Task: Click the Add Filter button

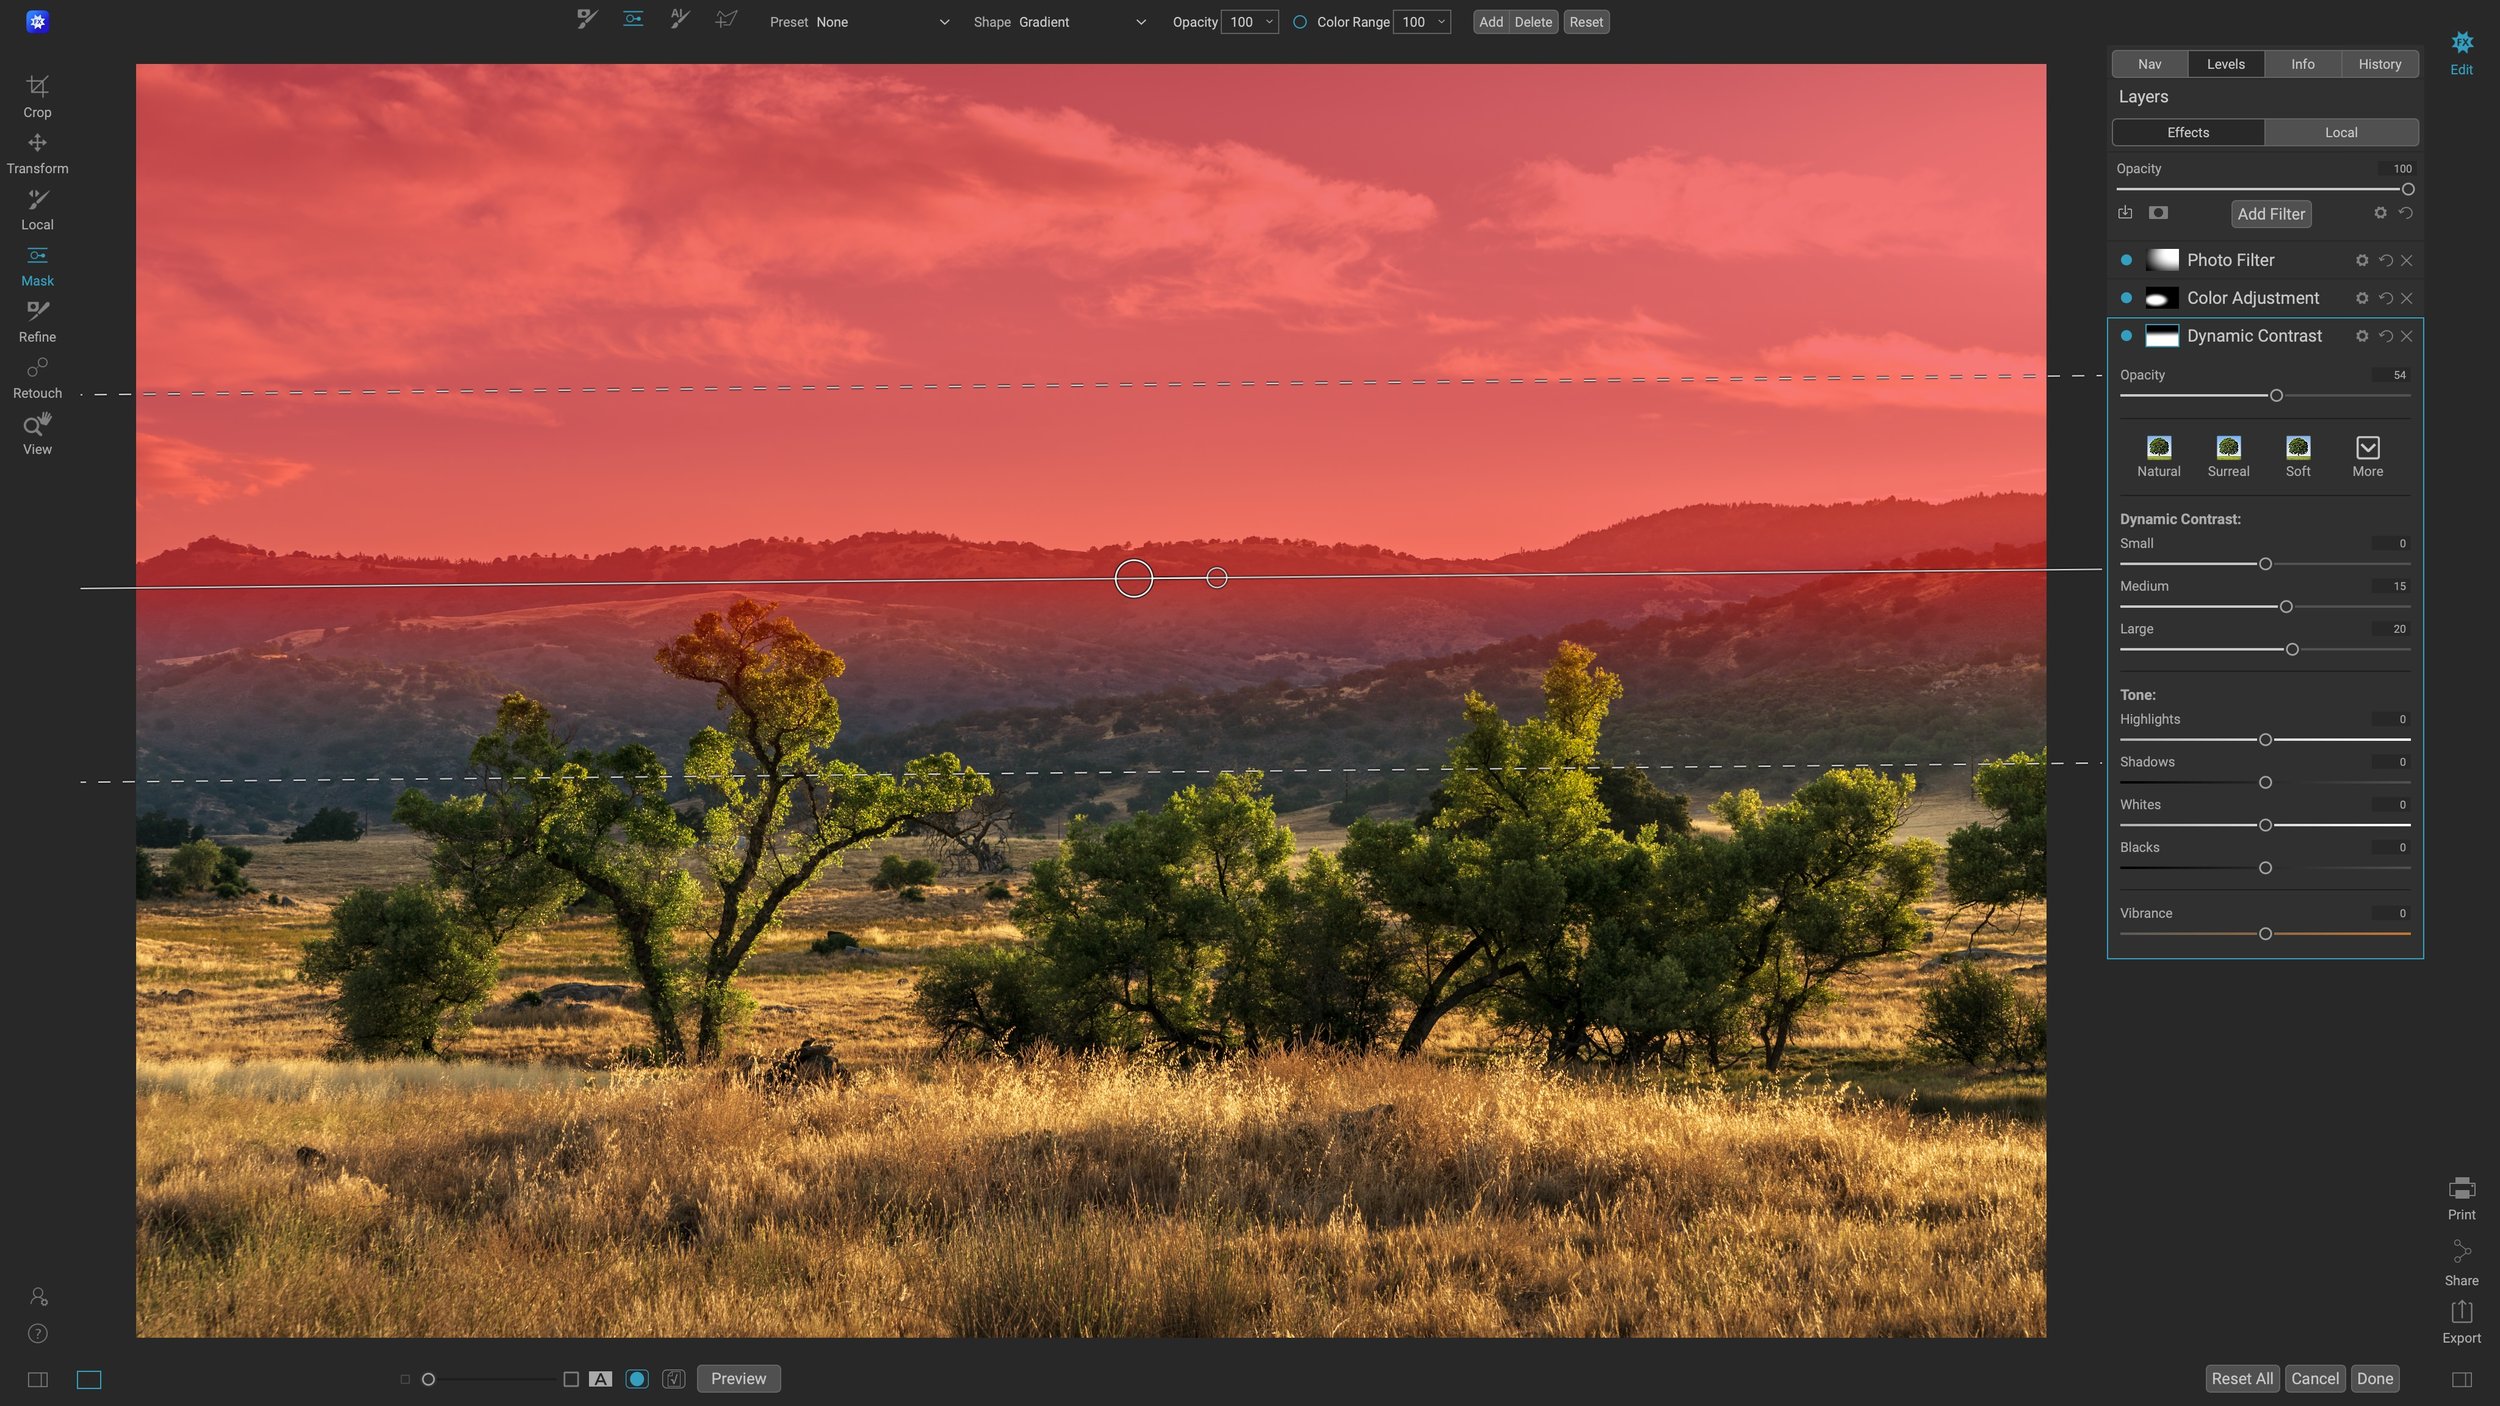Action: pos(2271,213)
